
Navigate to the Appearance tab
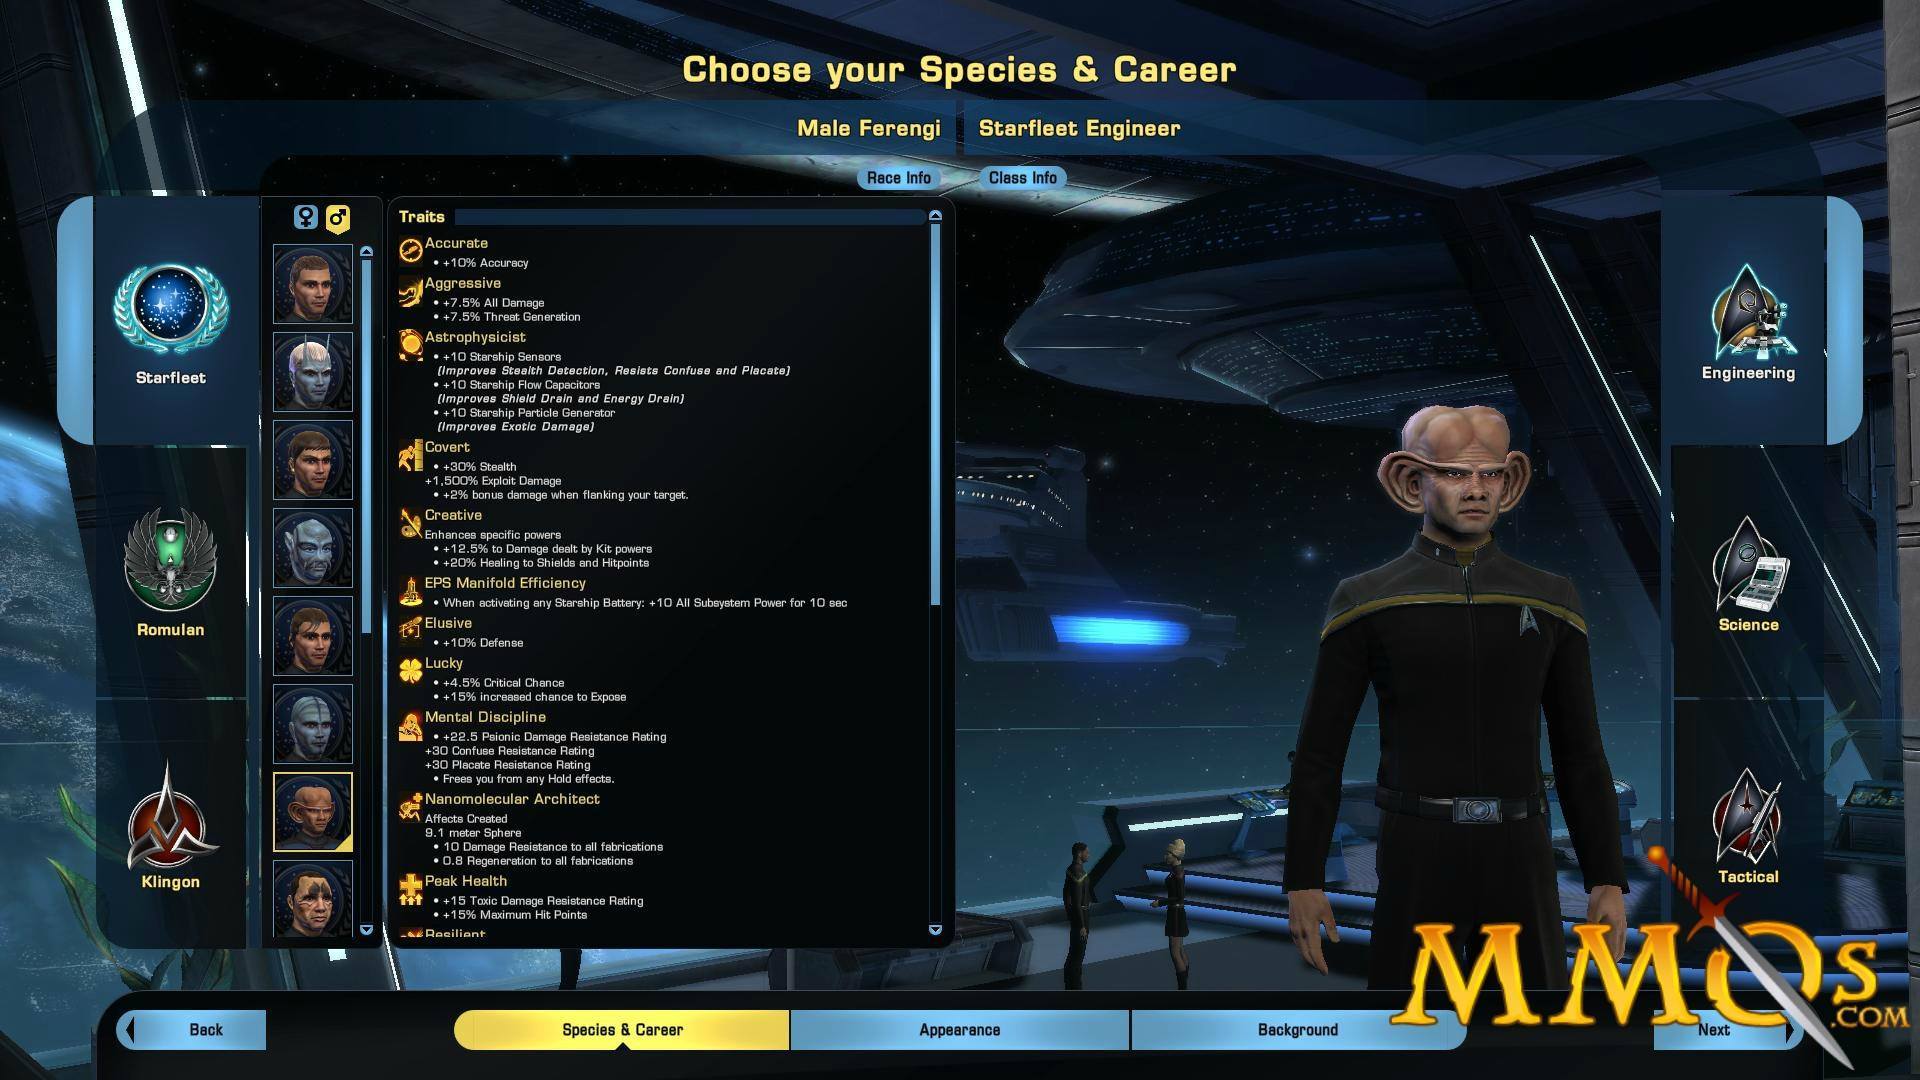tap(960, 1029)
